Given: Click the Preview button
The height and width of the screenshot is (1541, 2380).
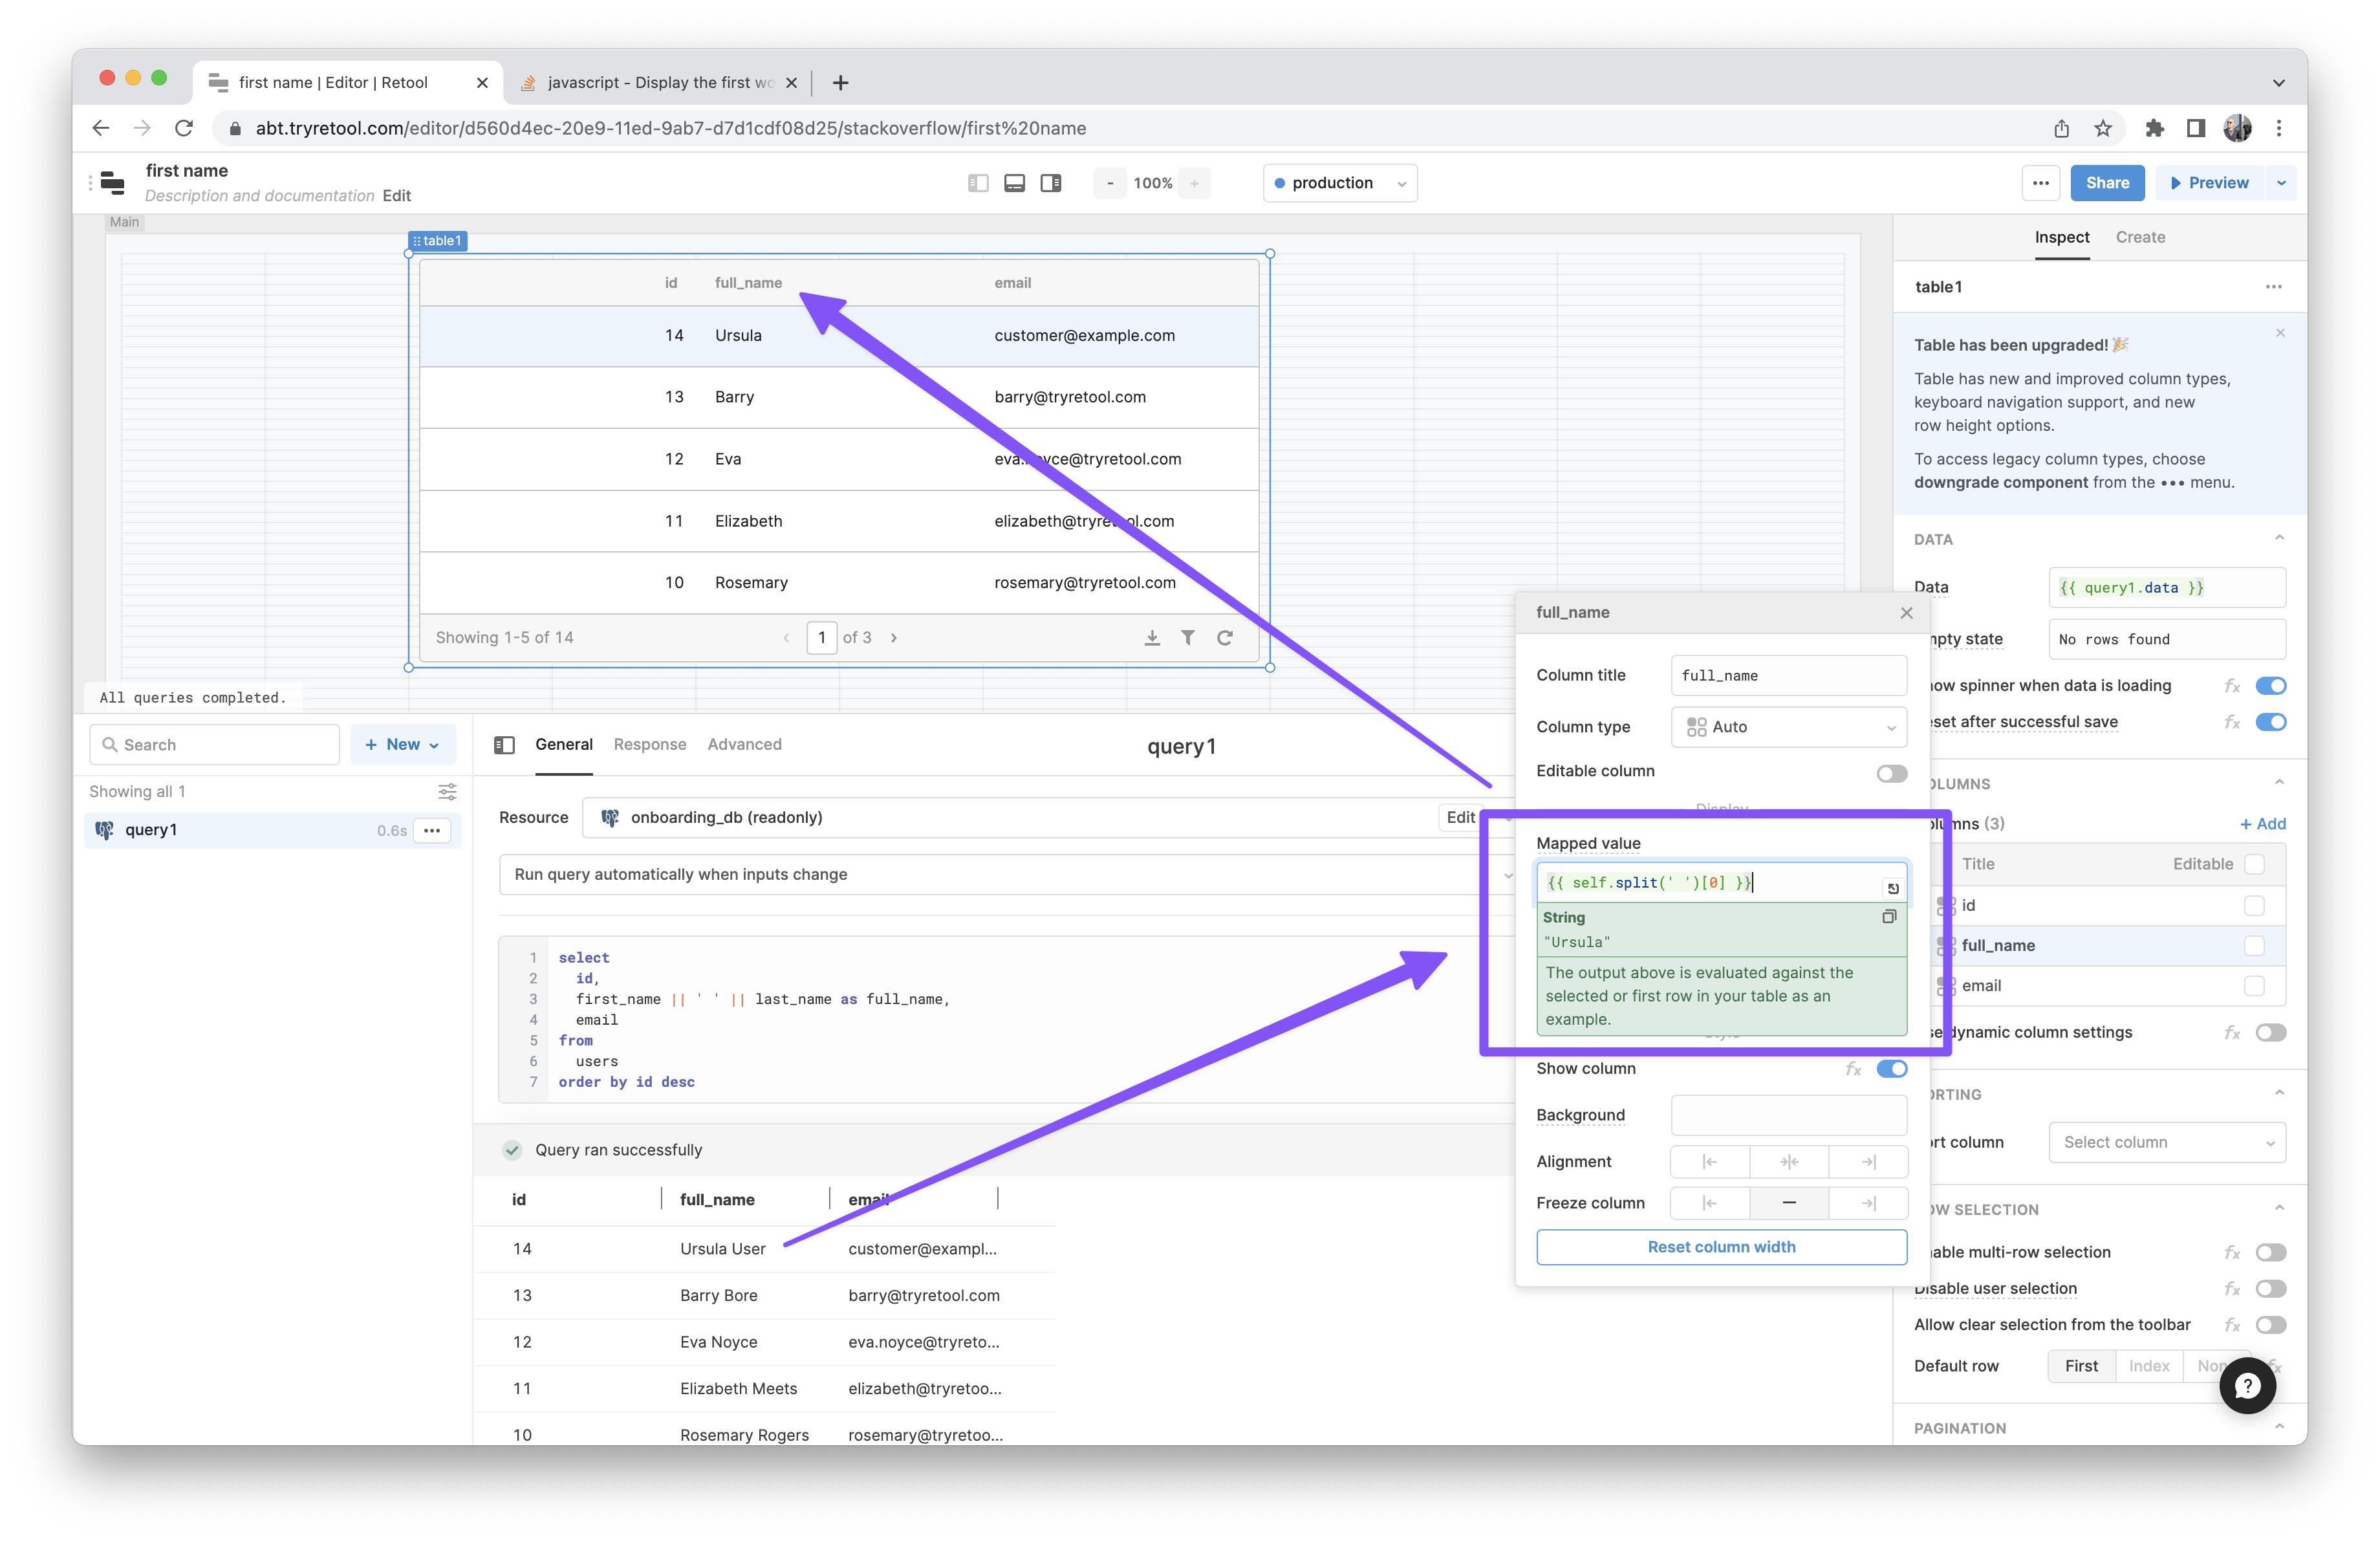Looking at the screenshot, I should pos(2209,183).
